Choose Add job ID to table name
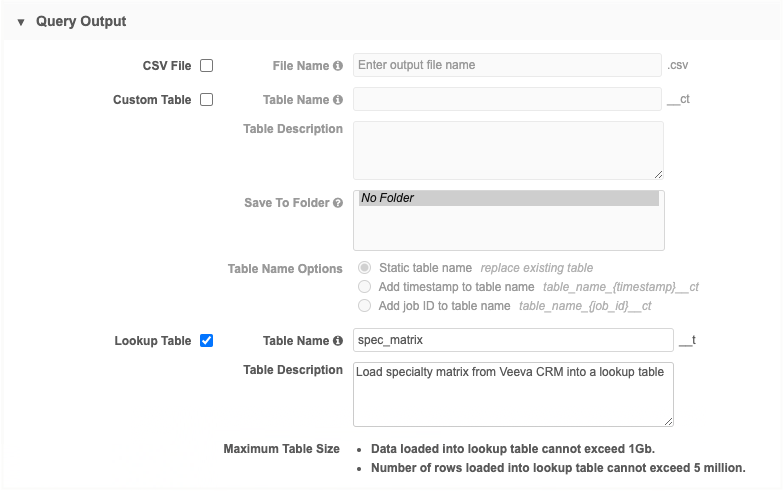The width and height of the screenshot is (784, 491). point(365,306)
